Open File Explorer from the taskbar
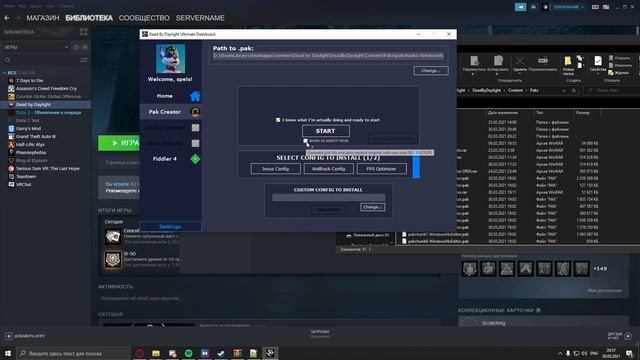 (156, 353)
